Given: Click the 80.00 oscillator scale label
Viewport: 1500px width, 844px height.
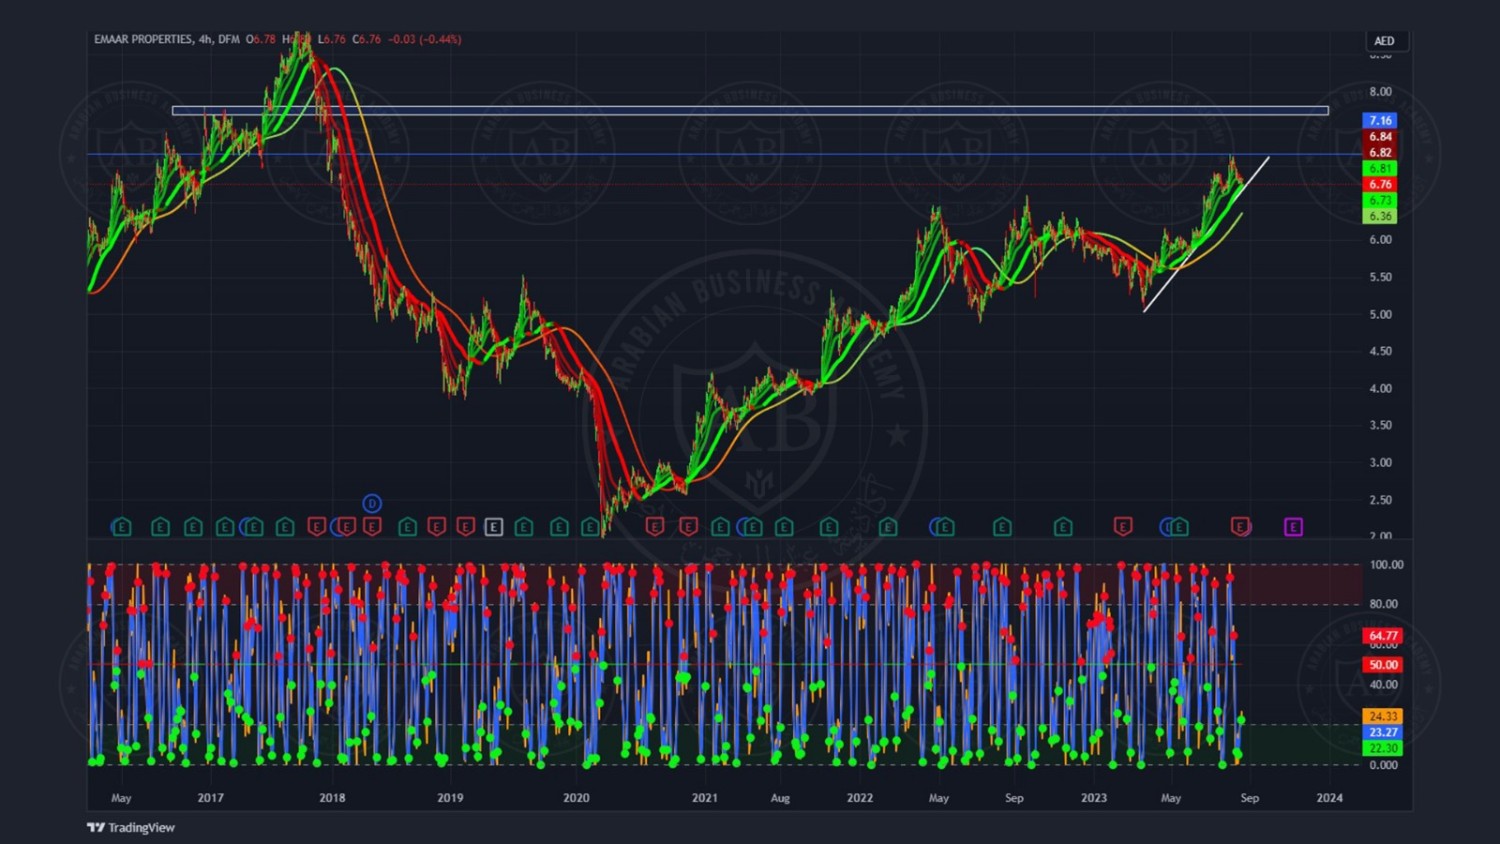Looking at the screenshot, I should (x=1384, y=604).
